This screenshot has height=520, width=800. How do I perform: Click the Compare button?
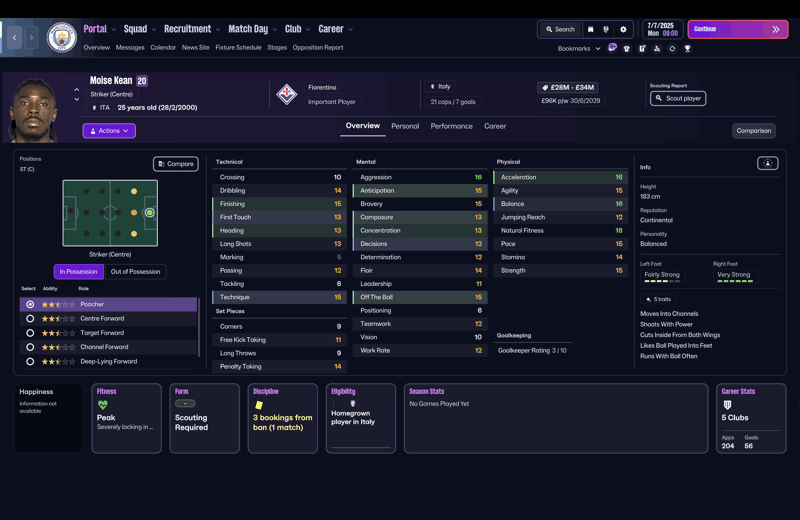[x=176, y=164]
